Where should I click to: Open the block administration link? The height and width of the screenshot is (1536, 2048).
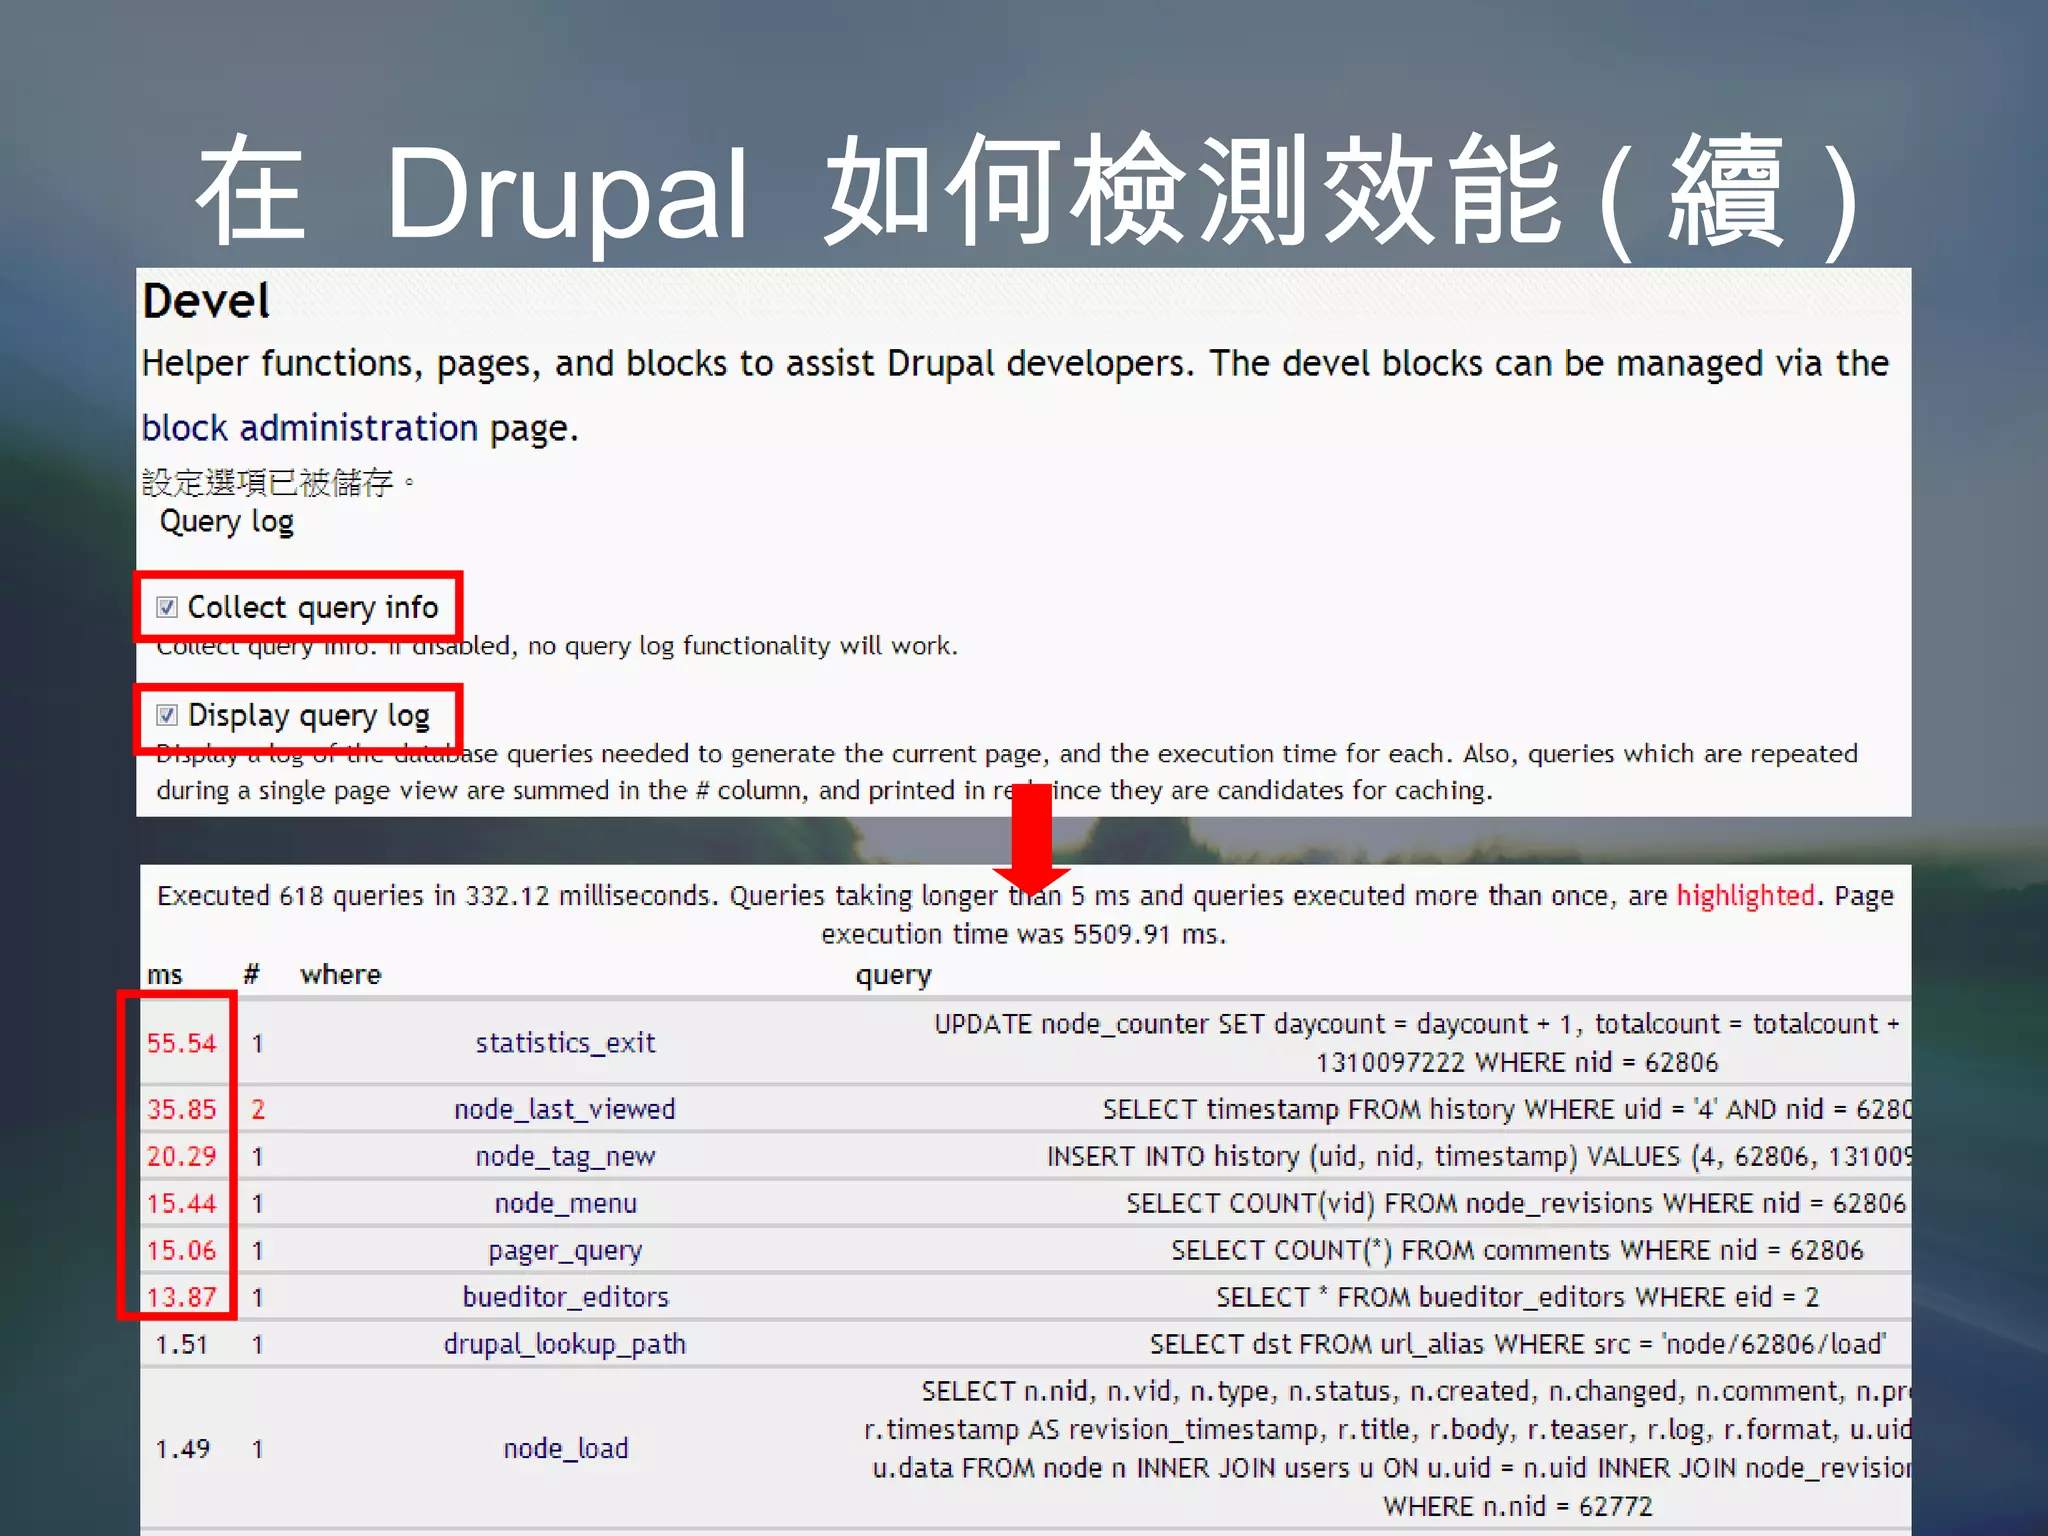click(x=310, y=428)
